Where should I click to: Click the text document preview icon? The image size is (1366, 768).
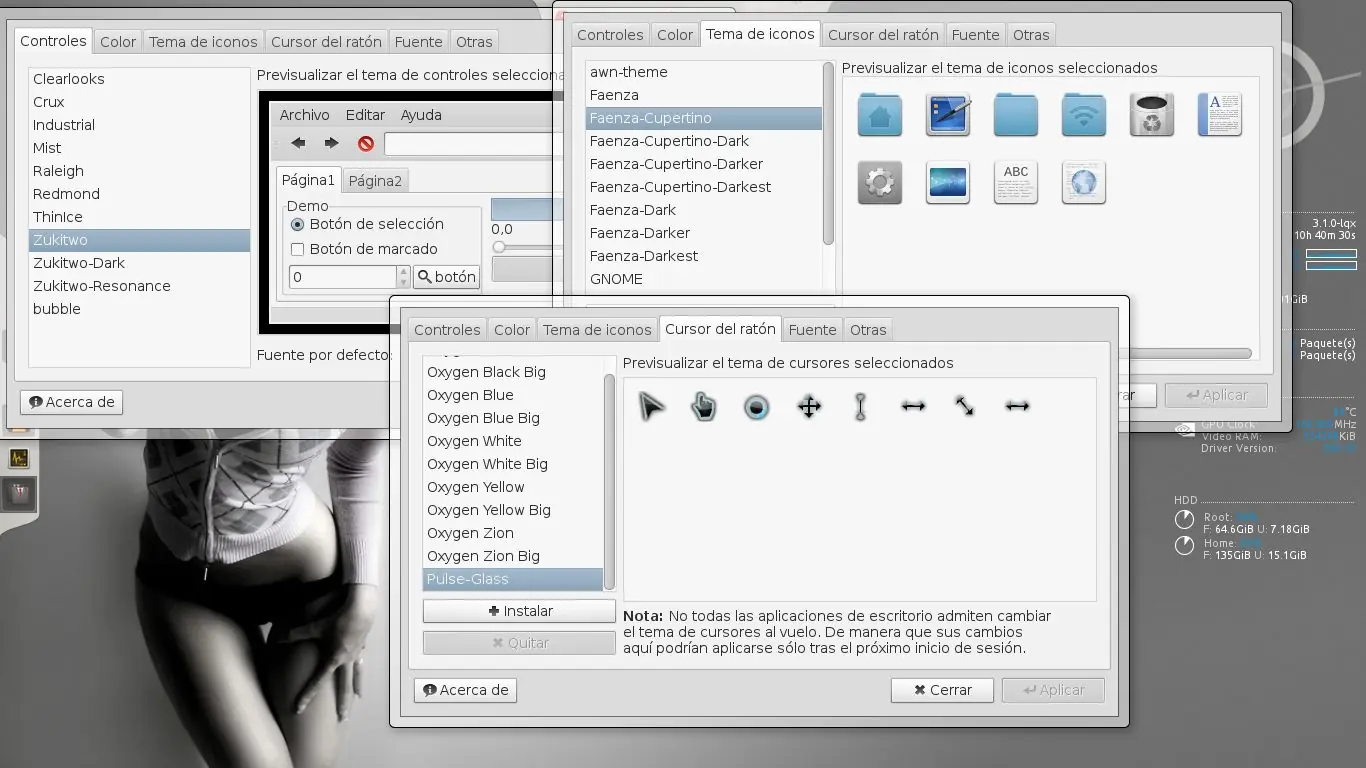1220,115
